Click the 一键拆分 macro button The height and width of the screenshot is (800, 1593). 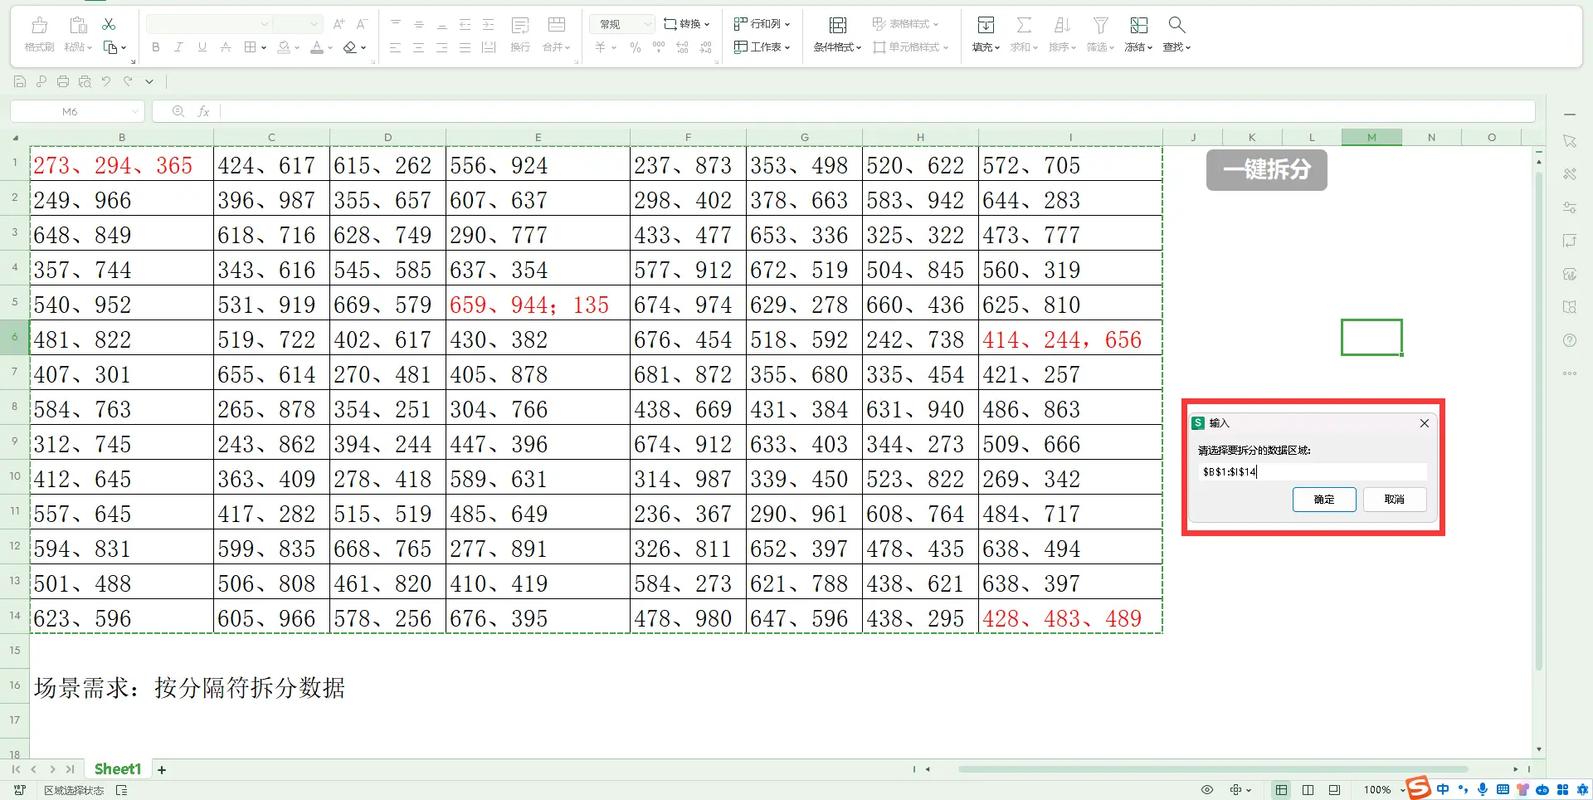tap(1266, 170)
